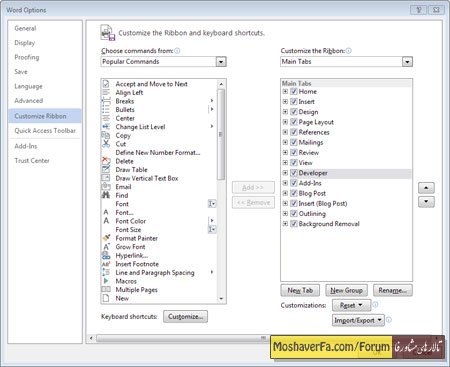Expand the Review tab tree node
Image resolution: width=450 pixels, height=367 pixels.
click(285, 152)
